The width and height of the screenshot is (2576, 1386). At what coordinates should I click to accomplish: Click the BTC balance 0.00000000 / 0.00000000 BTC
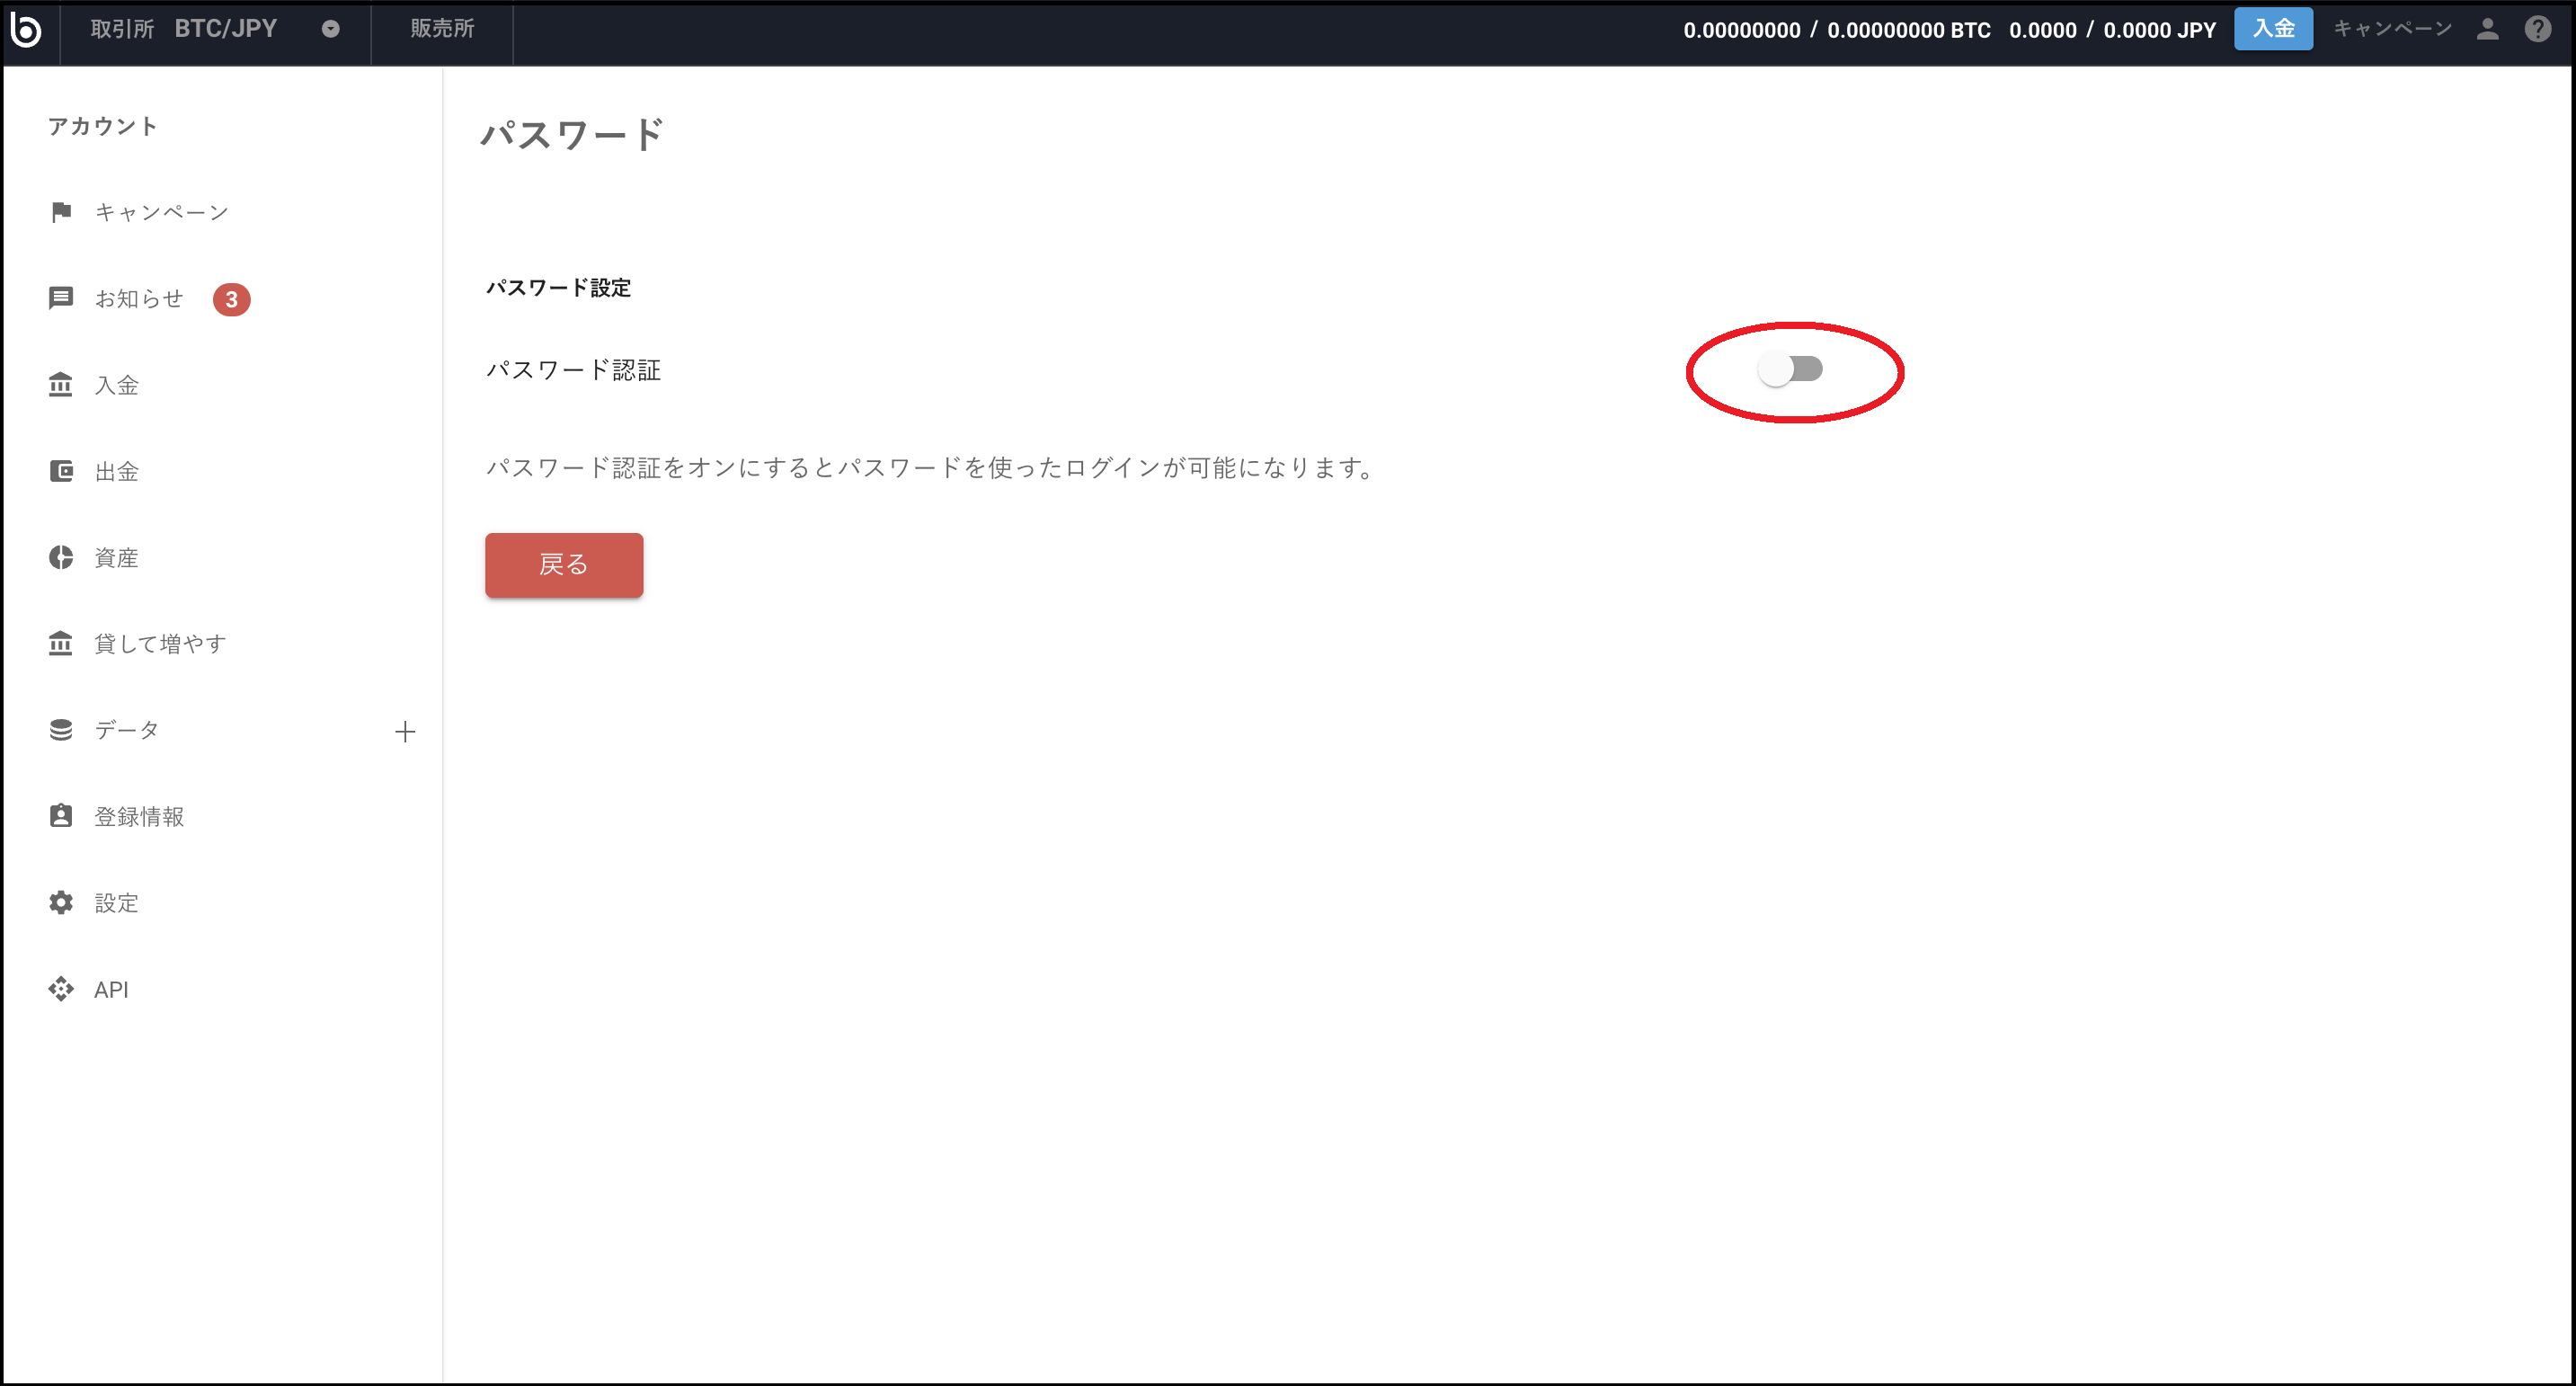coord(1837,30)
